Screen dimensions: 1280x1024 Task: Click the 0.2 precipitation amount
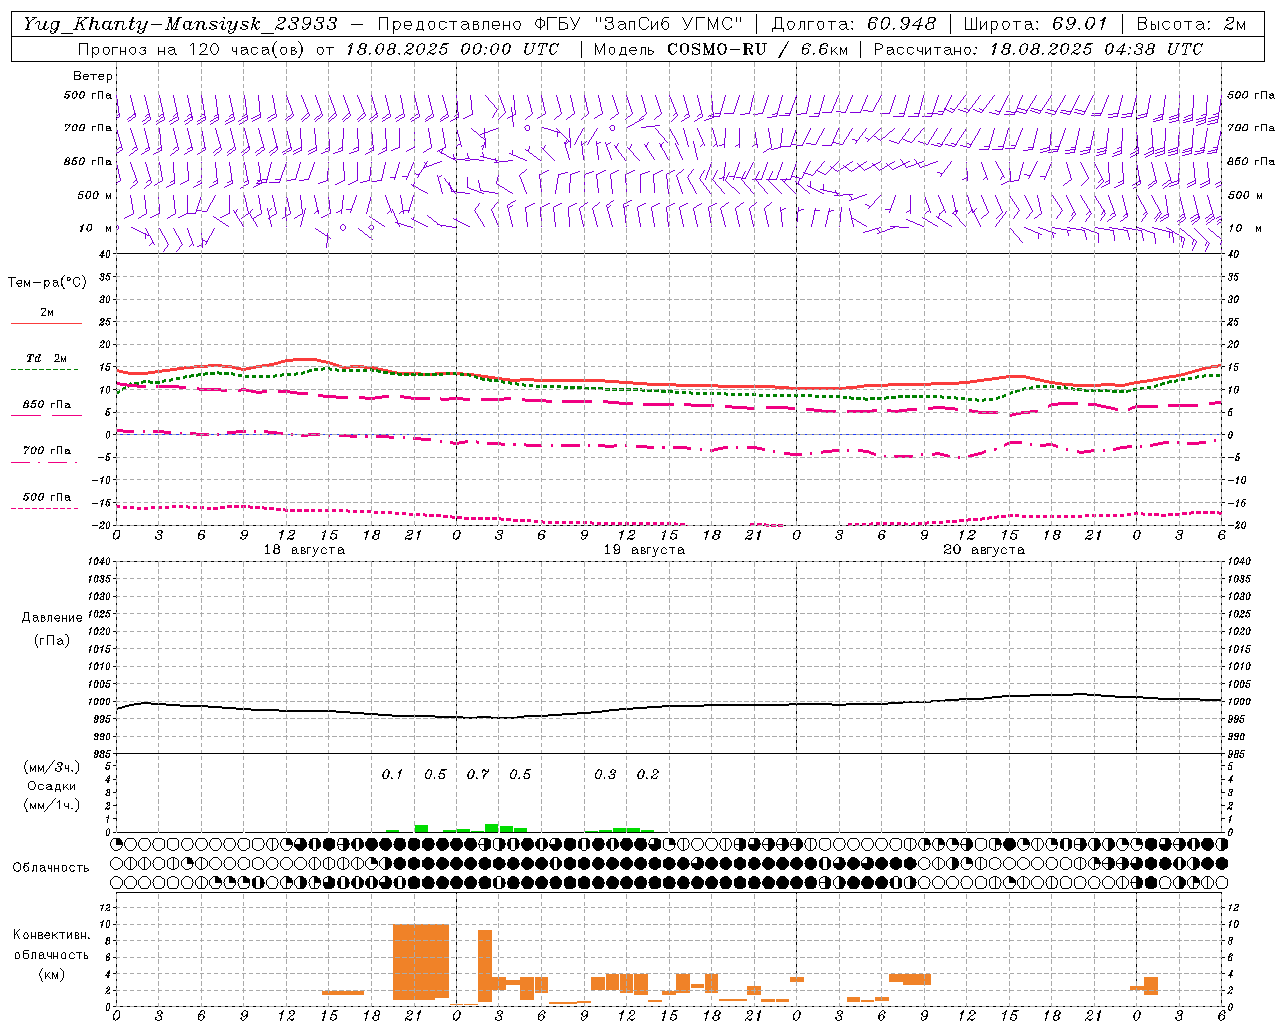click(648, 774)
